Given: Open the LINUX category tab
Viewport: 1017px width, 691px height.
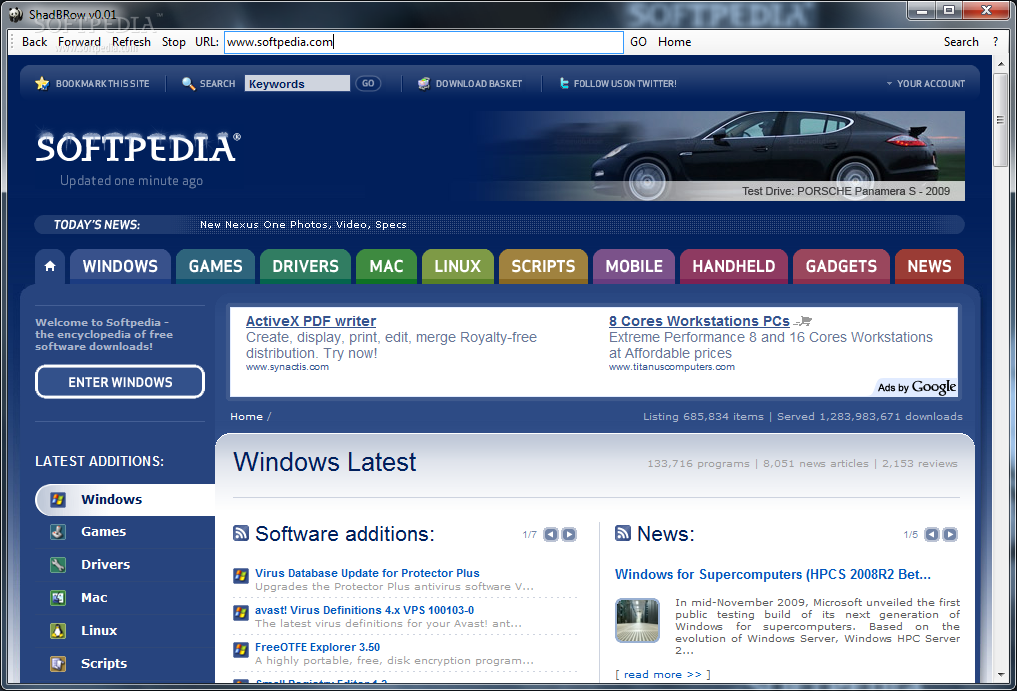Looking at the screenshot, I should (x=458, y=266).
